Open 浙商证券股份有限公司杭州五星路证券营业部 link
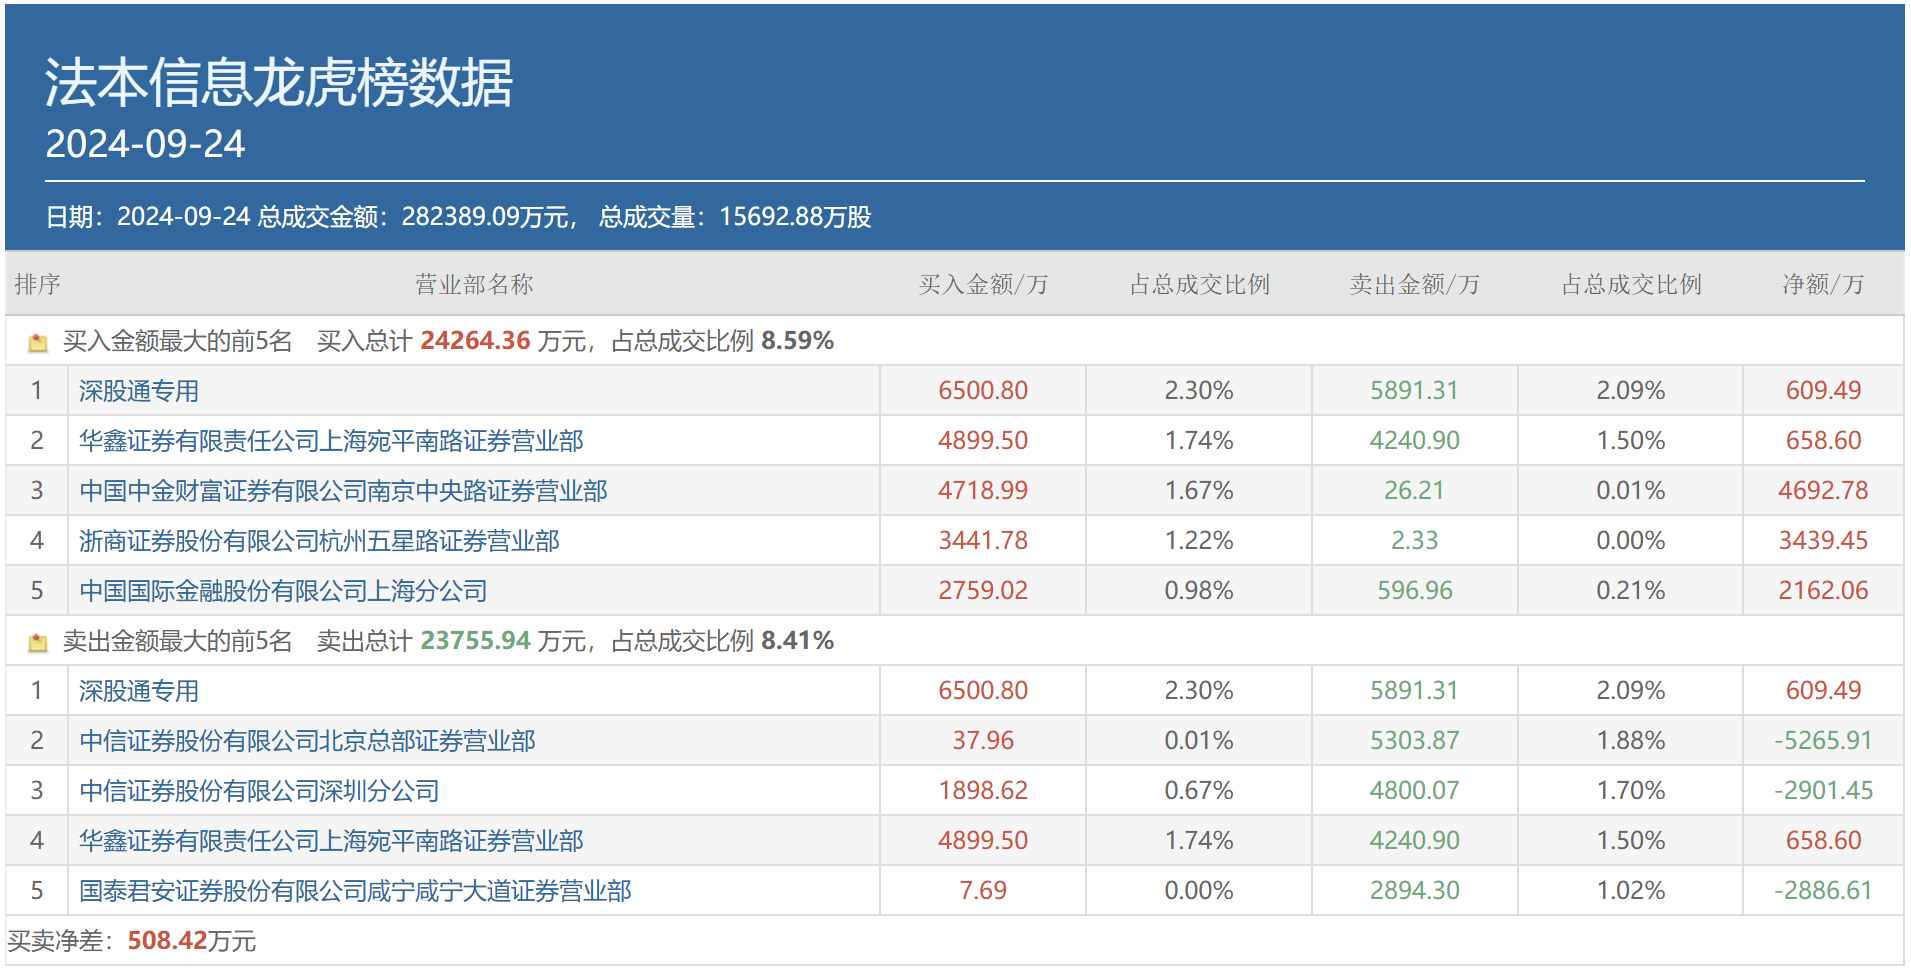 319,541
